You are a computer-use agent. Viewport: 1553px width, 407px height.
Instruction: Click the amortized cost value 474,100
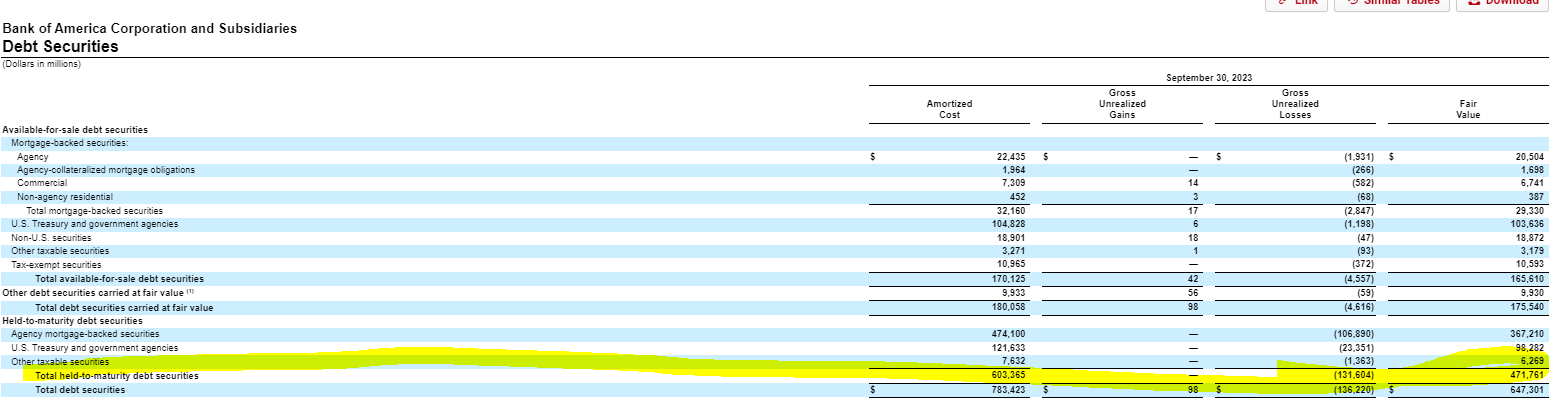click(x=1009, y=334)
